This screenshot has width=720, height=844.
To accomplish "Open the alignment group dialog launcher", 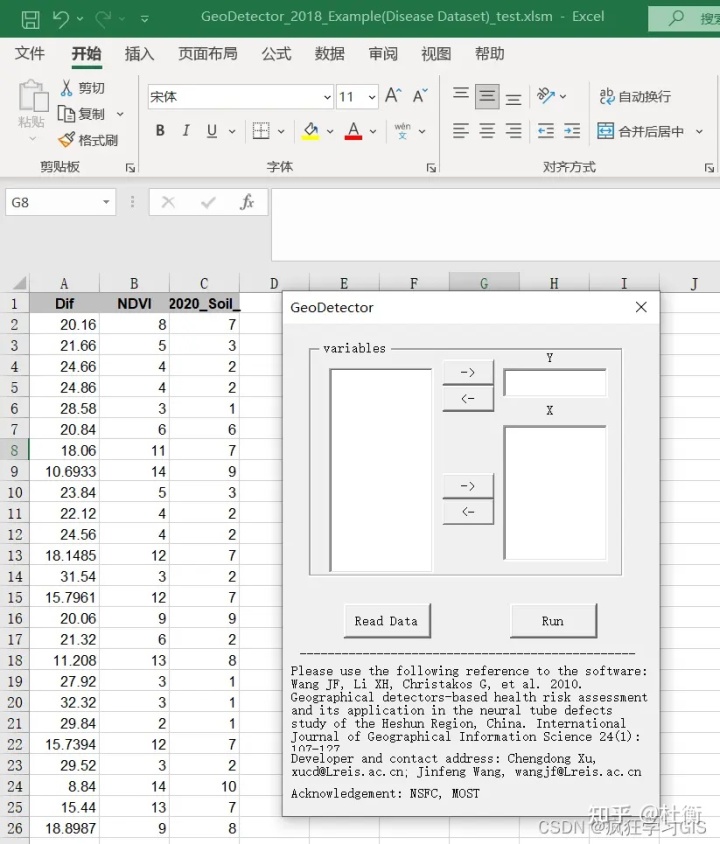I will click(x=709, y=168).
